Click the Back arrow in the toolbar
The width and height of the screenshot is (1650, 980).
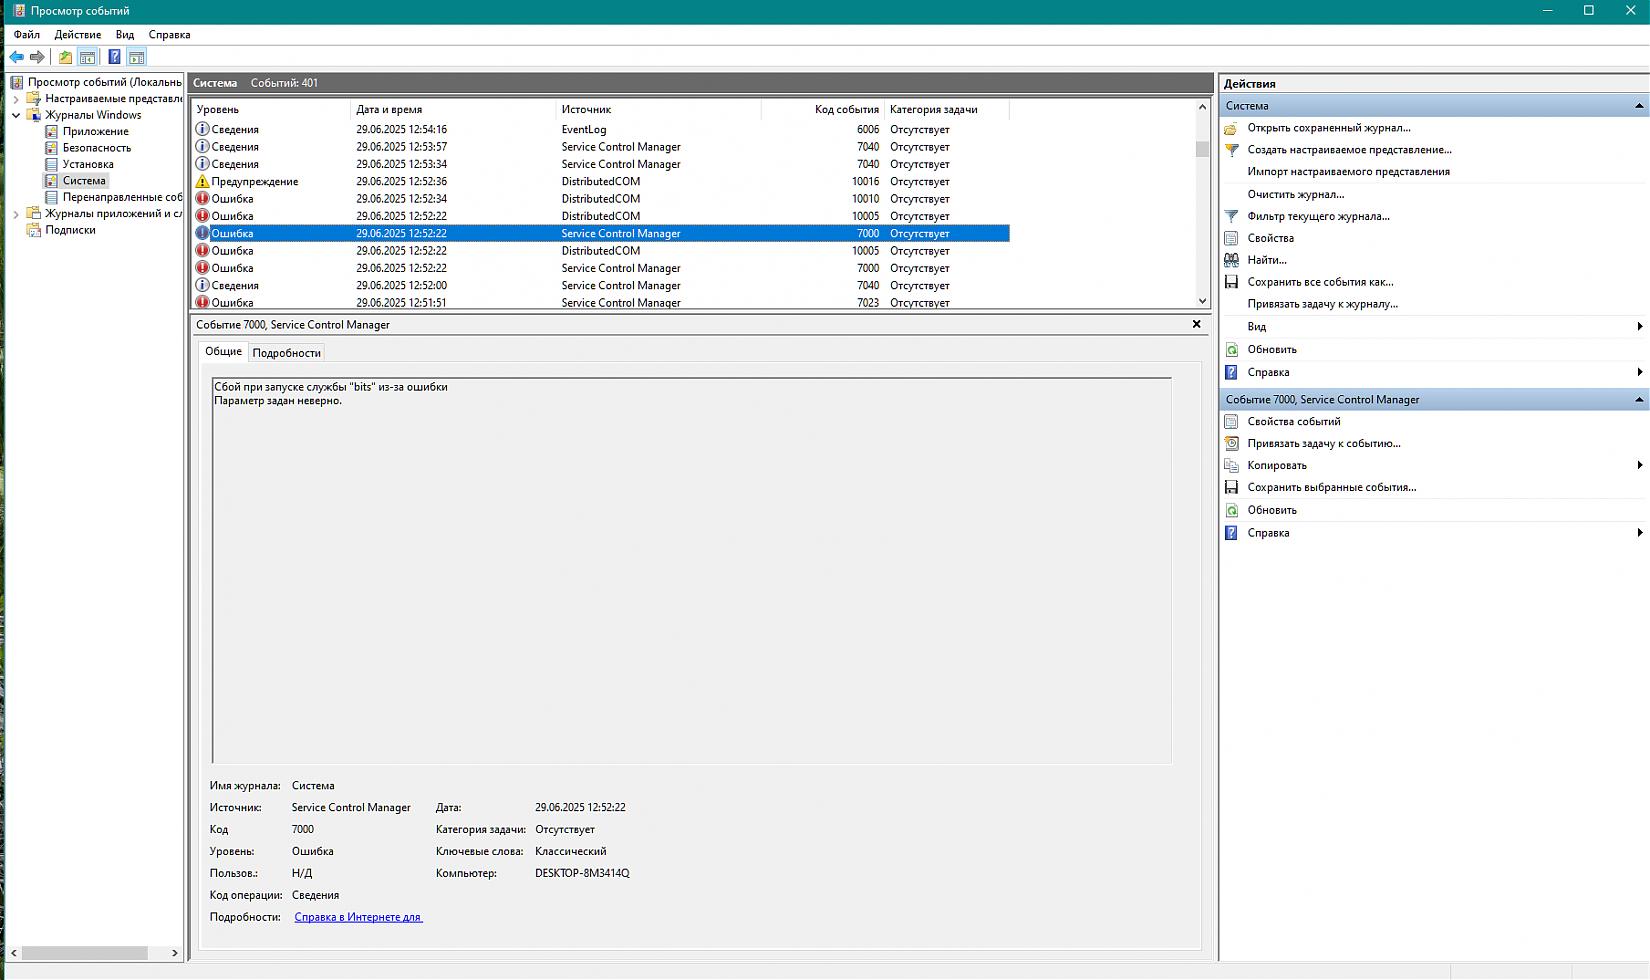(x=16, y=57)
